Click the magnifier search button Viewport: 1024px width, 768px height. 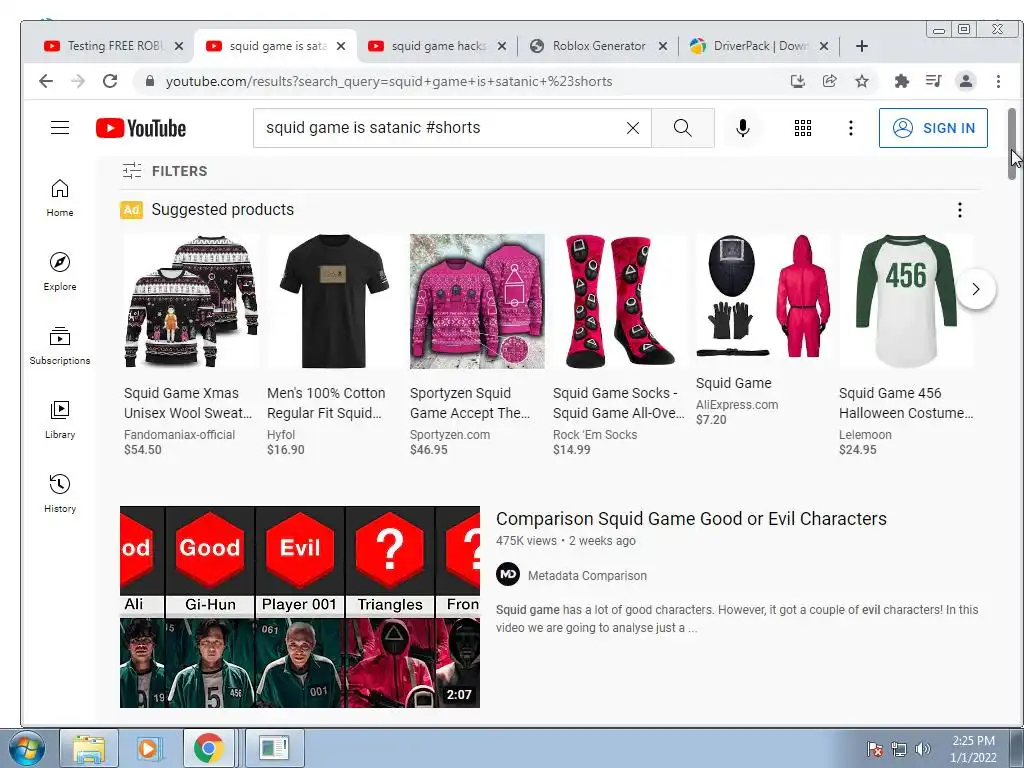[x=682, y=128]
